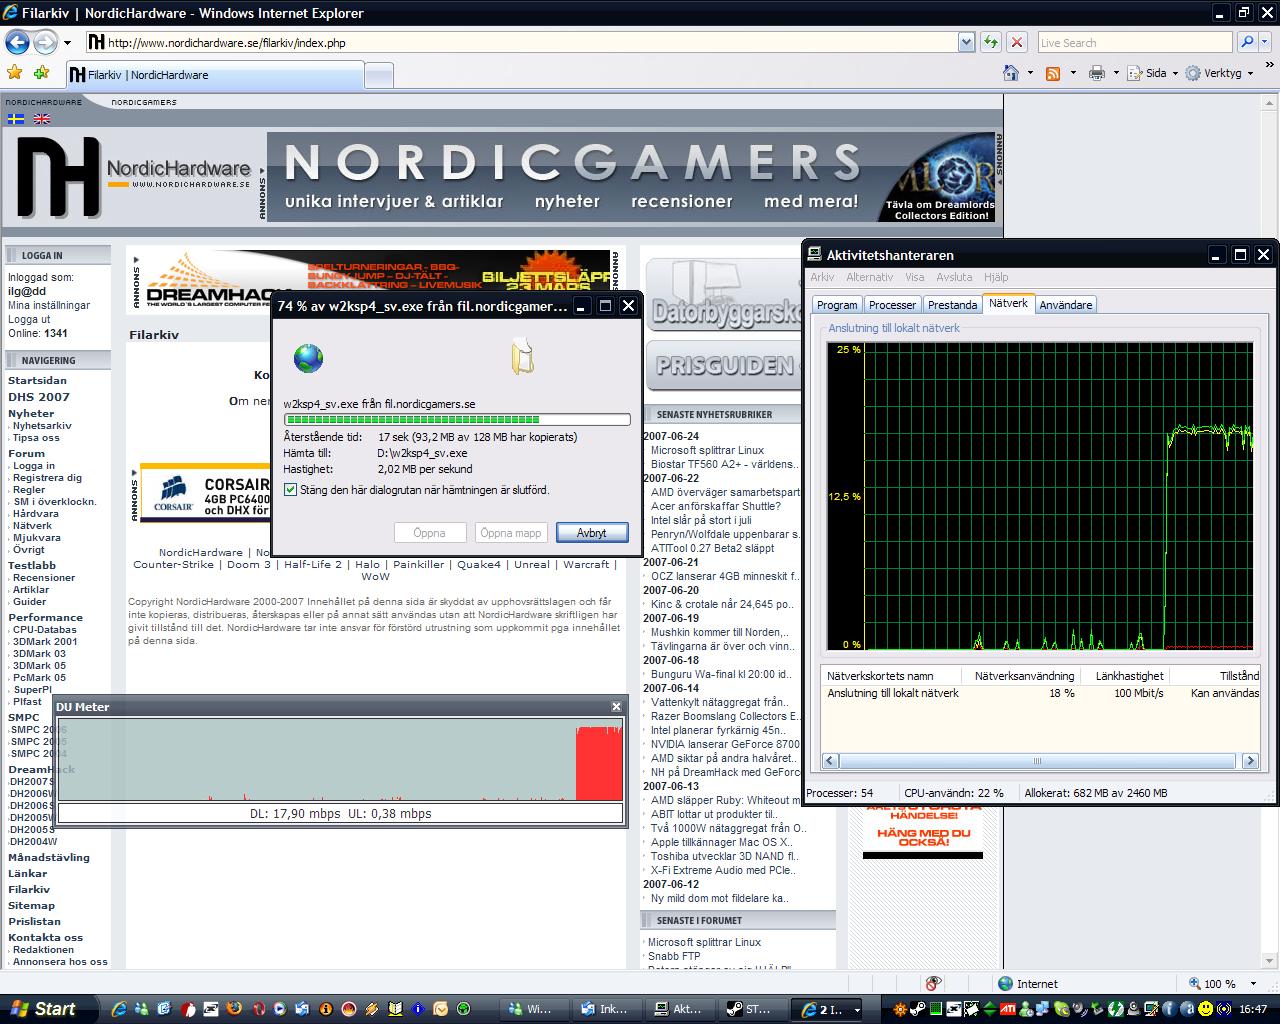Switch to the Program tab
Screen dimensions: 1280x1024
point(837,305)
